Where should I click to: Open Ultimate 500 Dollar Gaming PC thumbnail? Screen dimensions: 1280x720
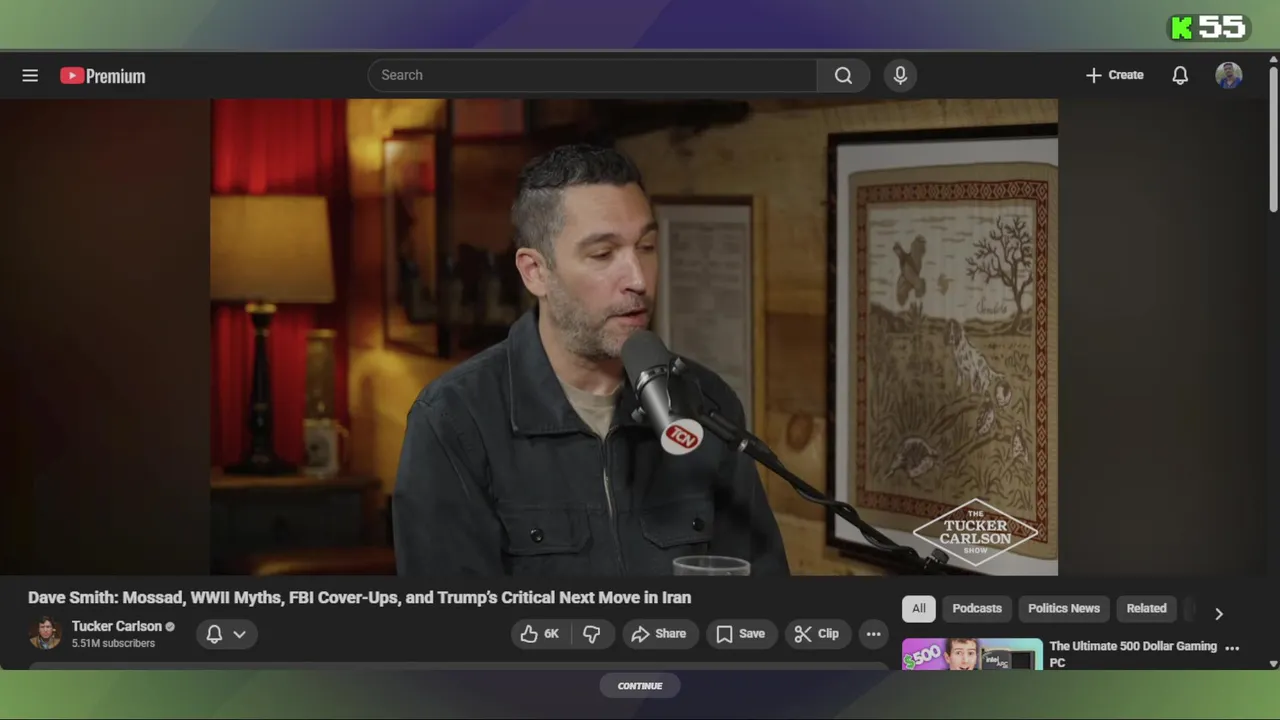click(972, 654)
